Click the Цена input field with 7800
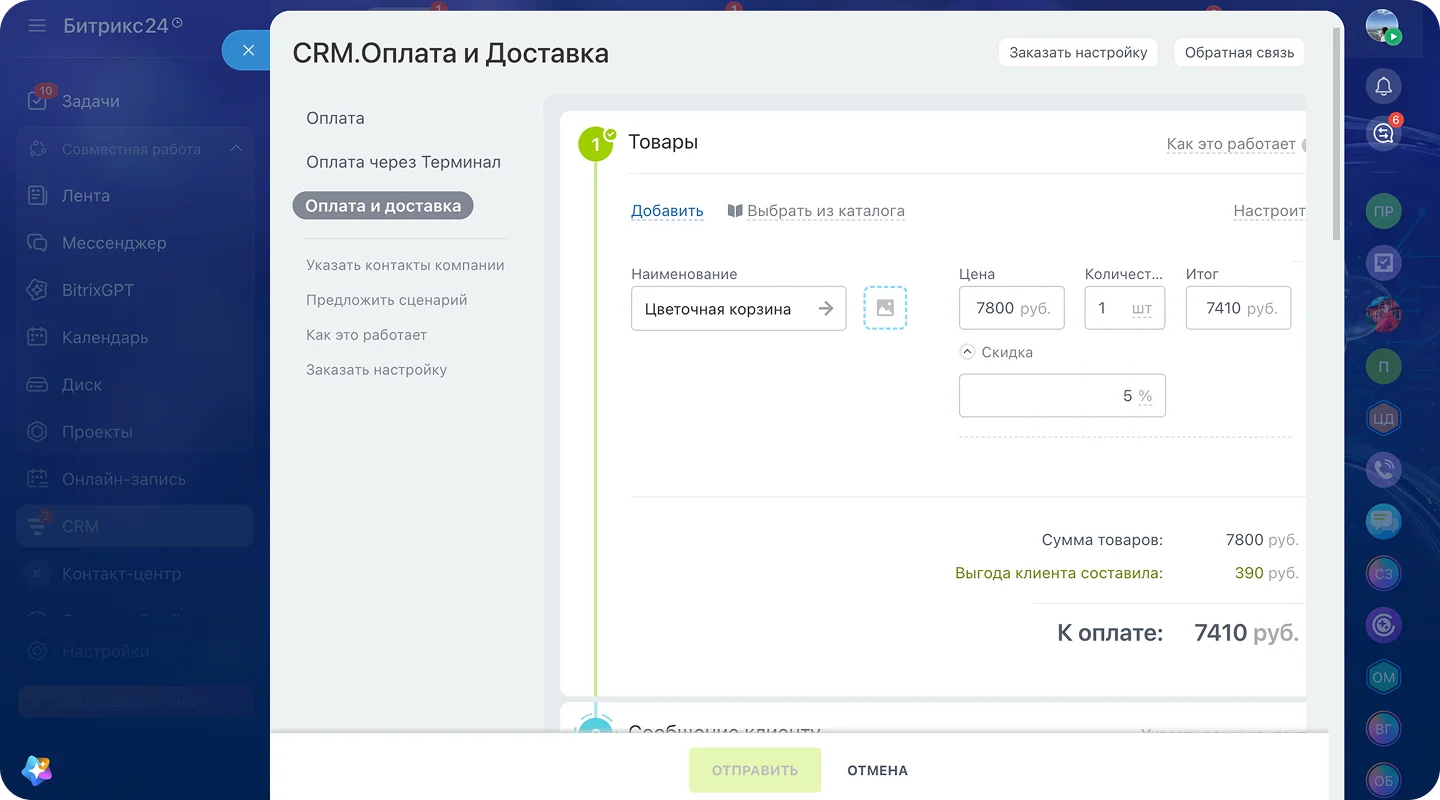 (x=1012, y=308)
